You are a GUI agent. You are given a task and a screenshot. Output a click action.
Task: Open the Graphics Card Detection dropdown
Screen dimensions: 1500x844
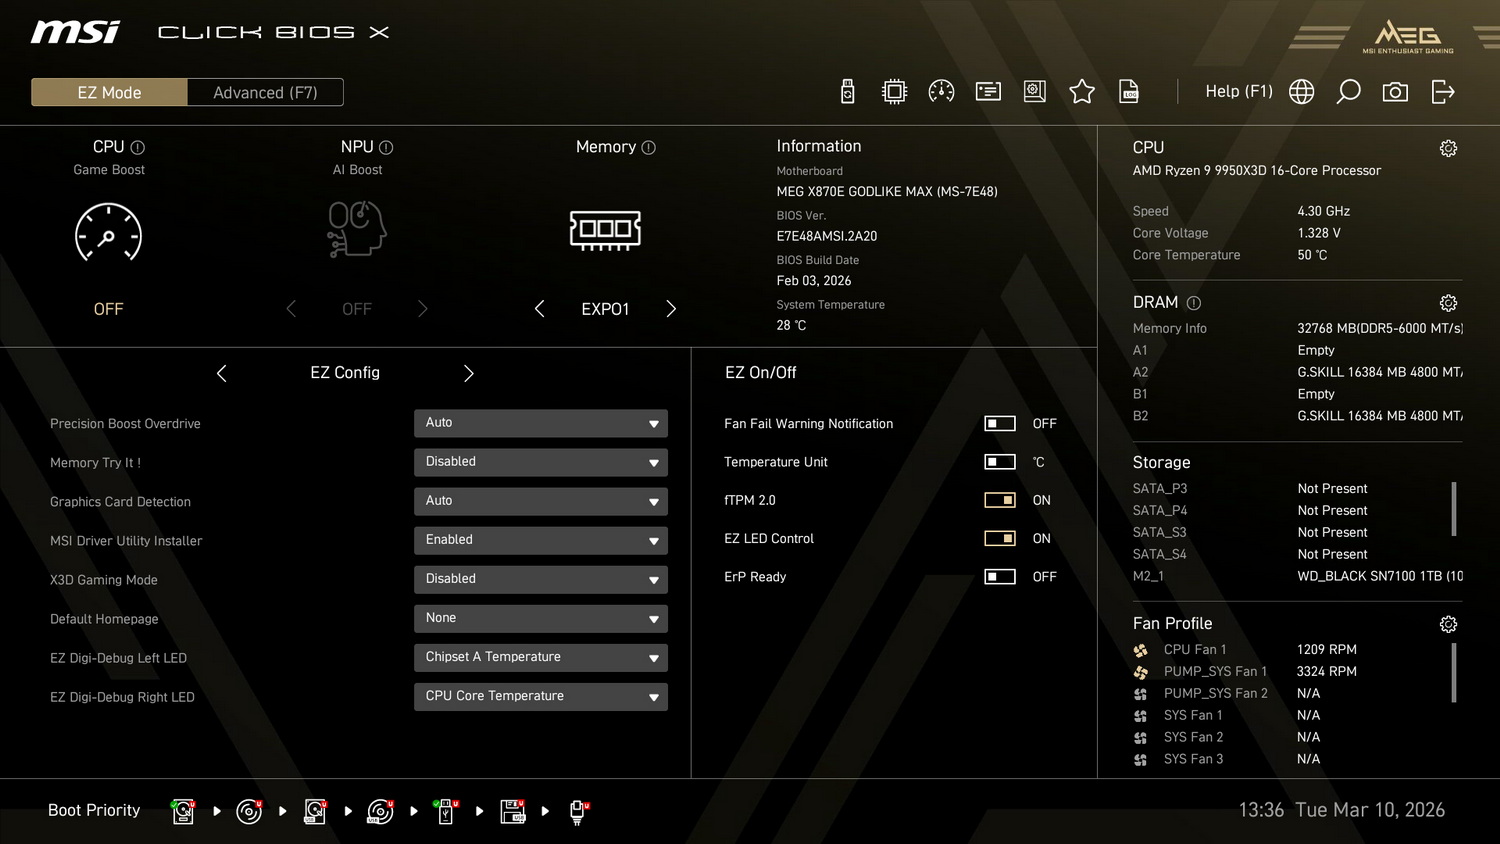coord(541,501)
